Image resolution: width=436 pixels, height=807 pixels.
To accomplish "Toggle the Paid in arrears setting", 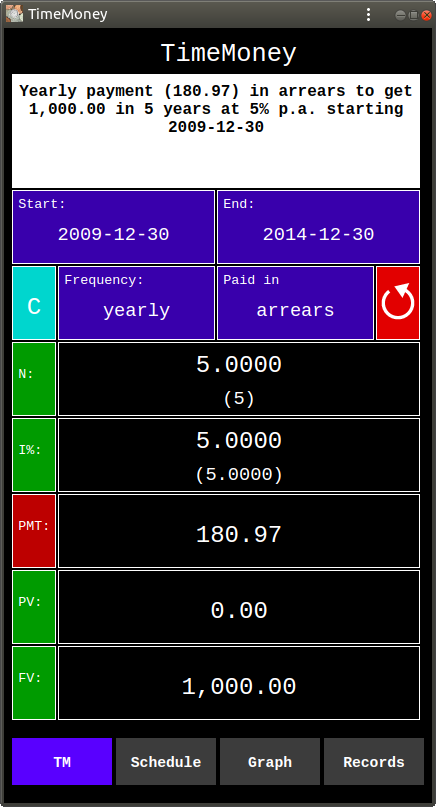I will (295, 303).
